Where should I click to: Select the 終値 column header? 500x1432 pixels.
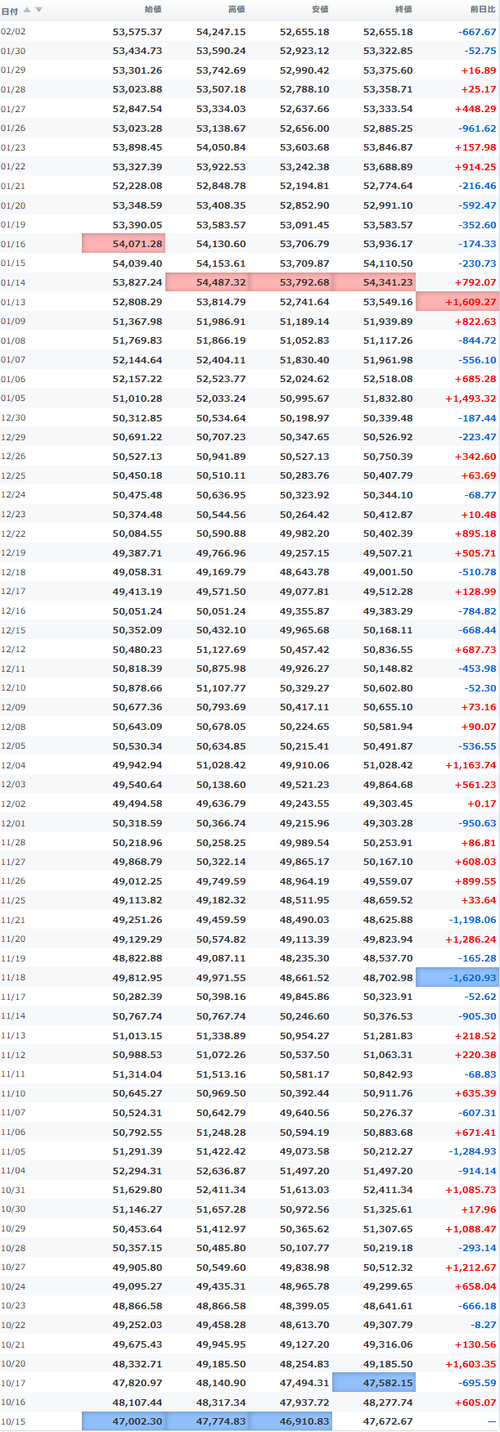click(402, 10)
